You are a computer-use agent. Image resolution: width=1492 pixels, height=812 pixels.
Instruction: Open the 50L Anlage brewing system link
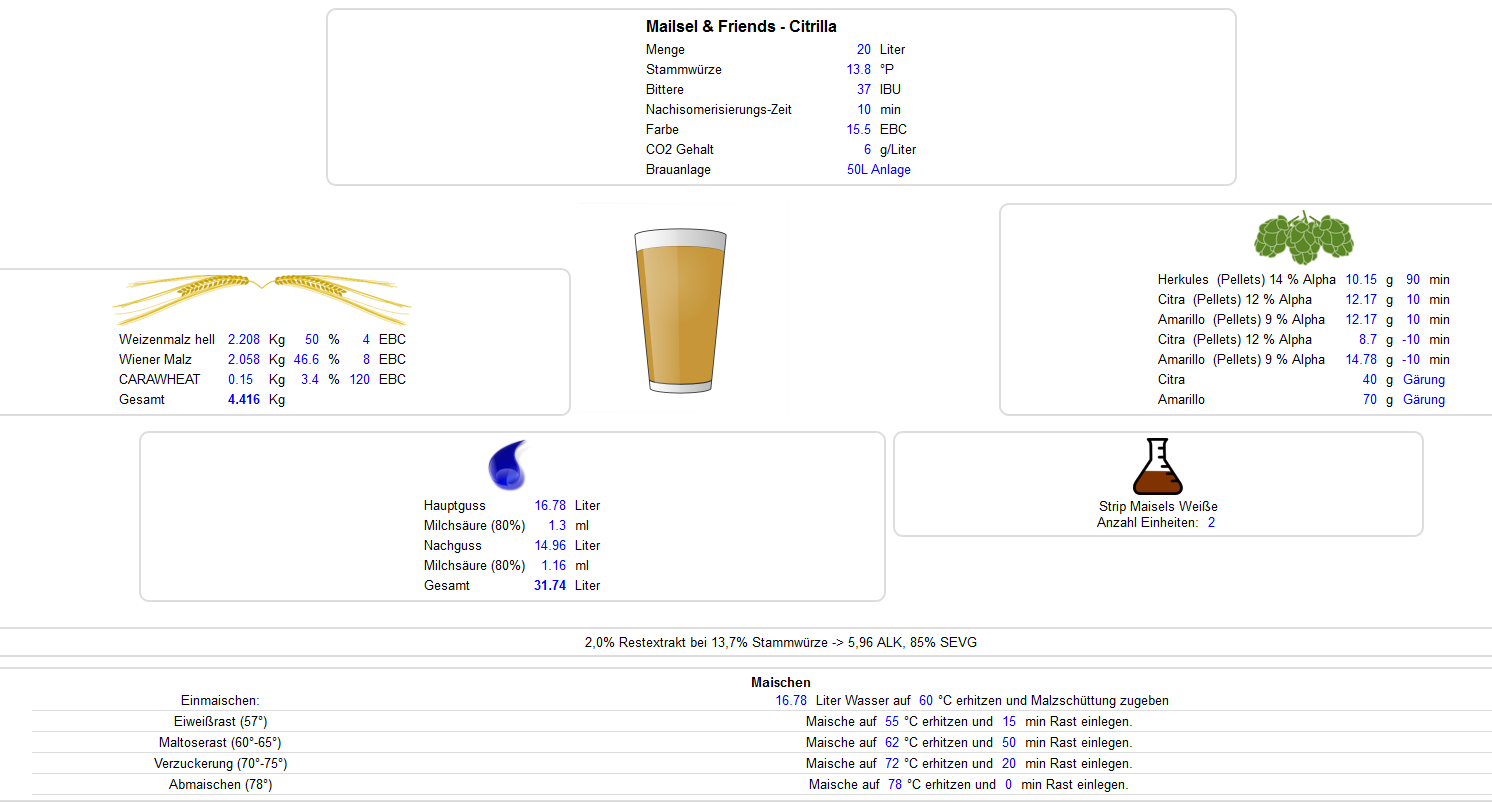tap(878, 170)
